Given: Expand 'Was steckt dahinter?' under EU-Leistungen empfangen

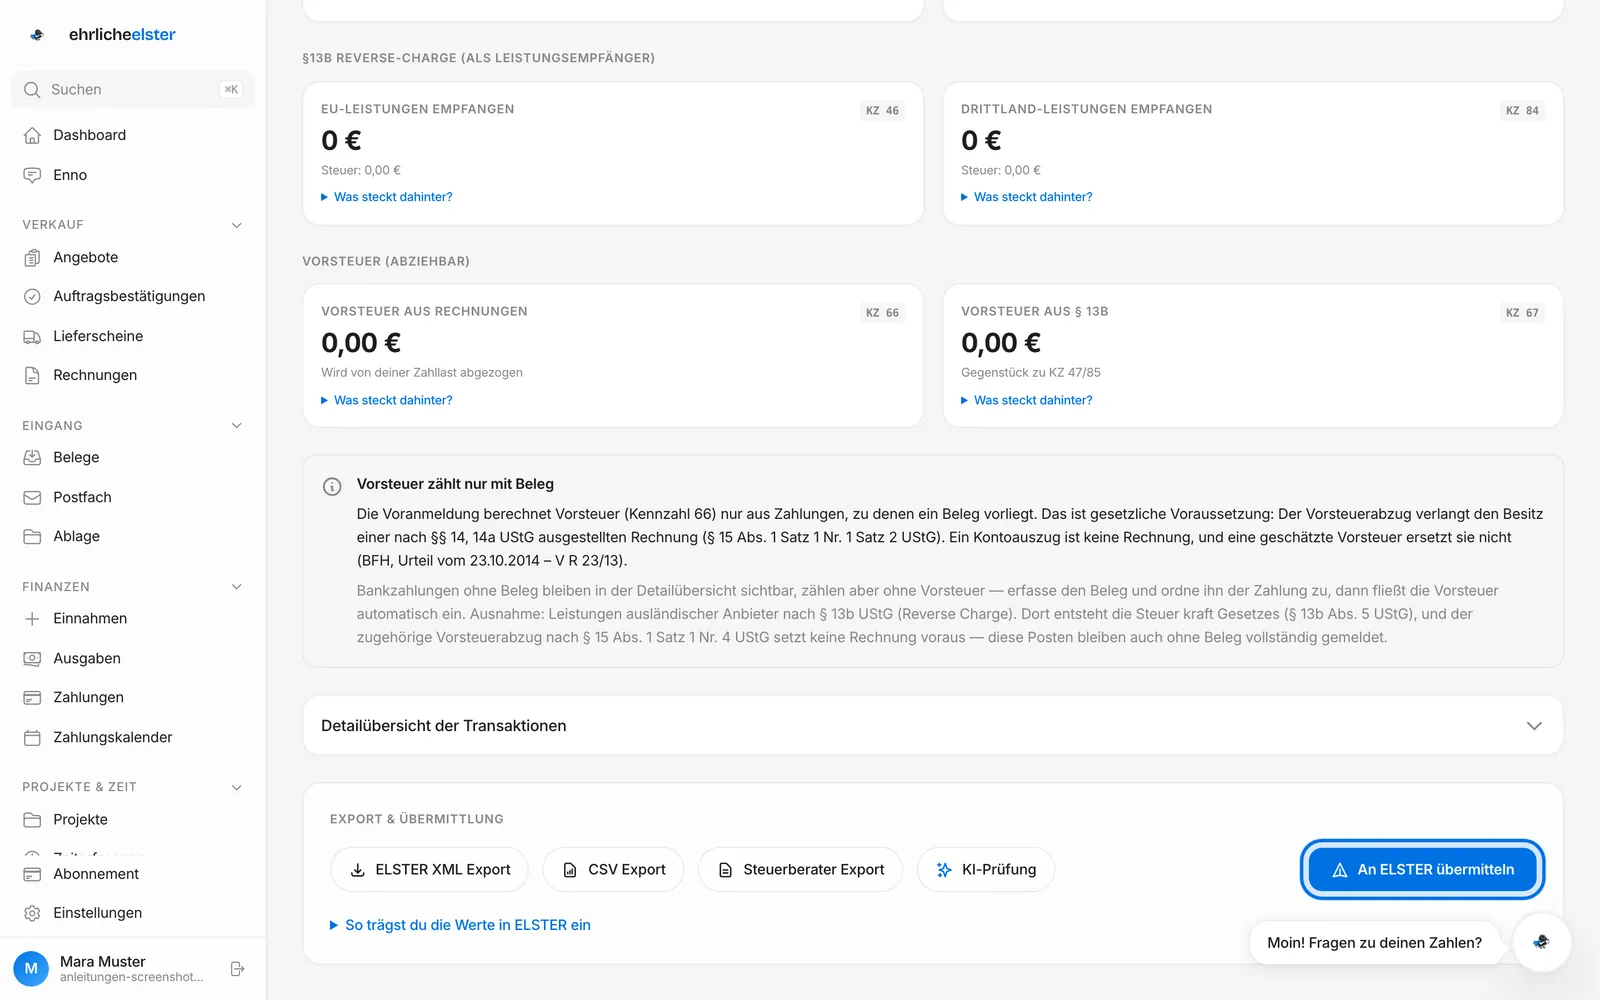Looking at the screenshot, I should (387, 197).
